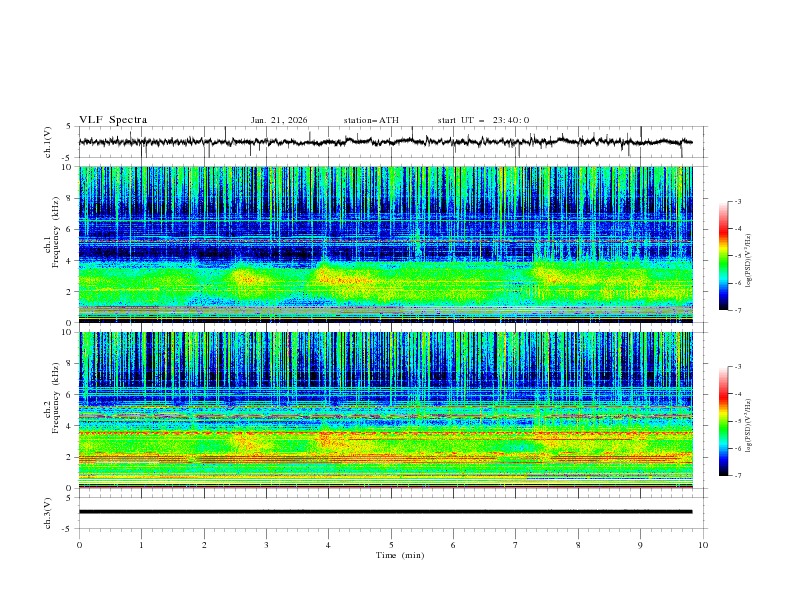Click the ch.2 log(PSD) colorbar label
Image resolution: width=792 pixels, height=612 pixels.
click(749, 426)
